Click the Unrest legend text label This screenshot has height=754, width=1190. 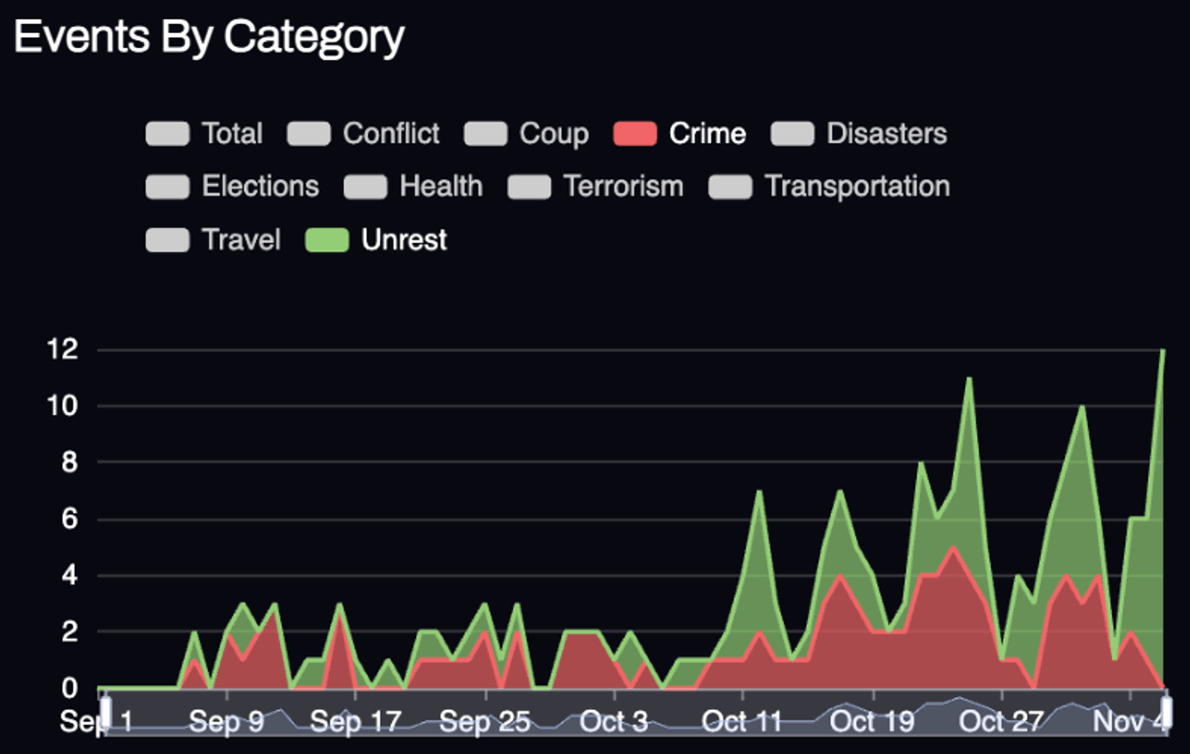pos(404,240)
